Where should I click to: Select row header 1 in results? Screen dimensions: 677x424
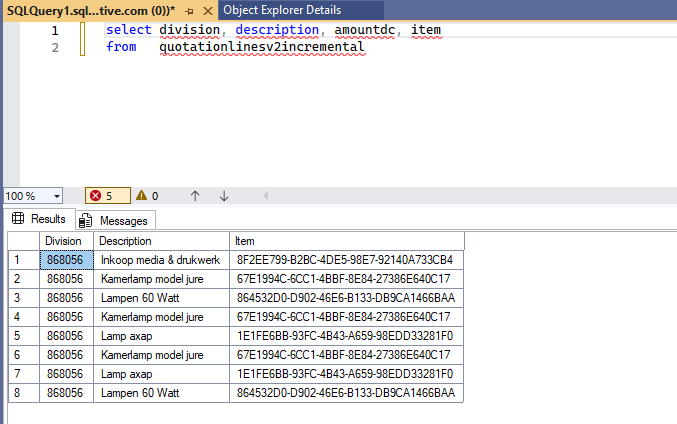point(24,260)
